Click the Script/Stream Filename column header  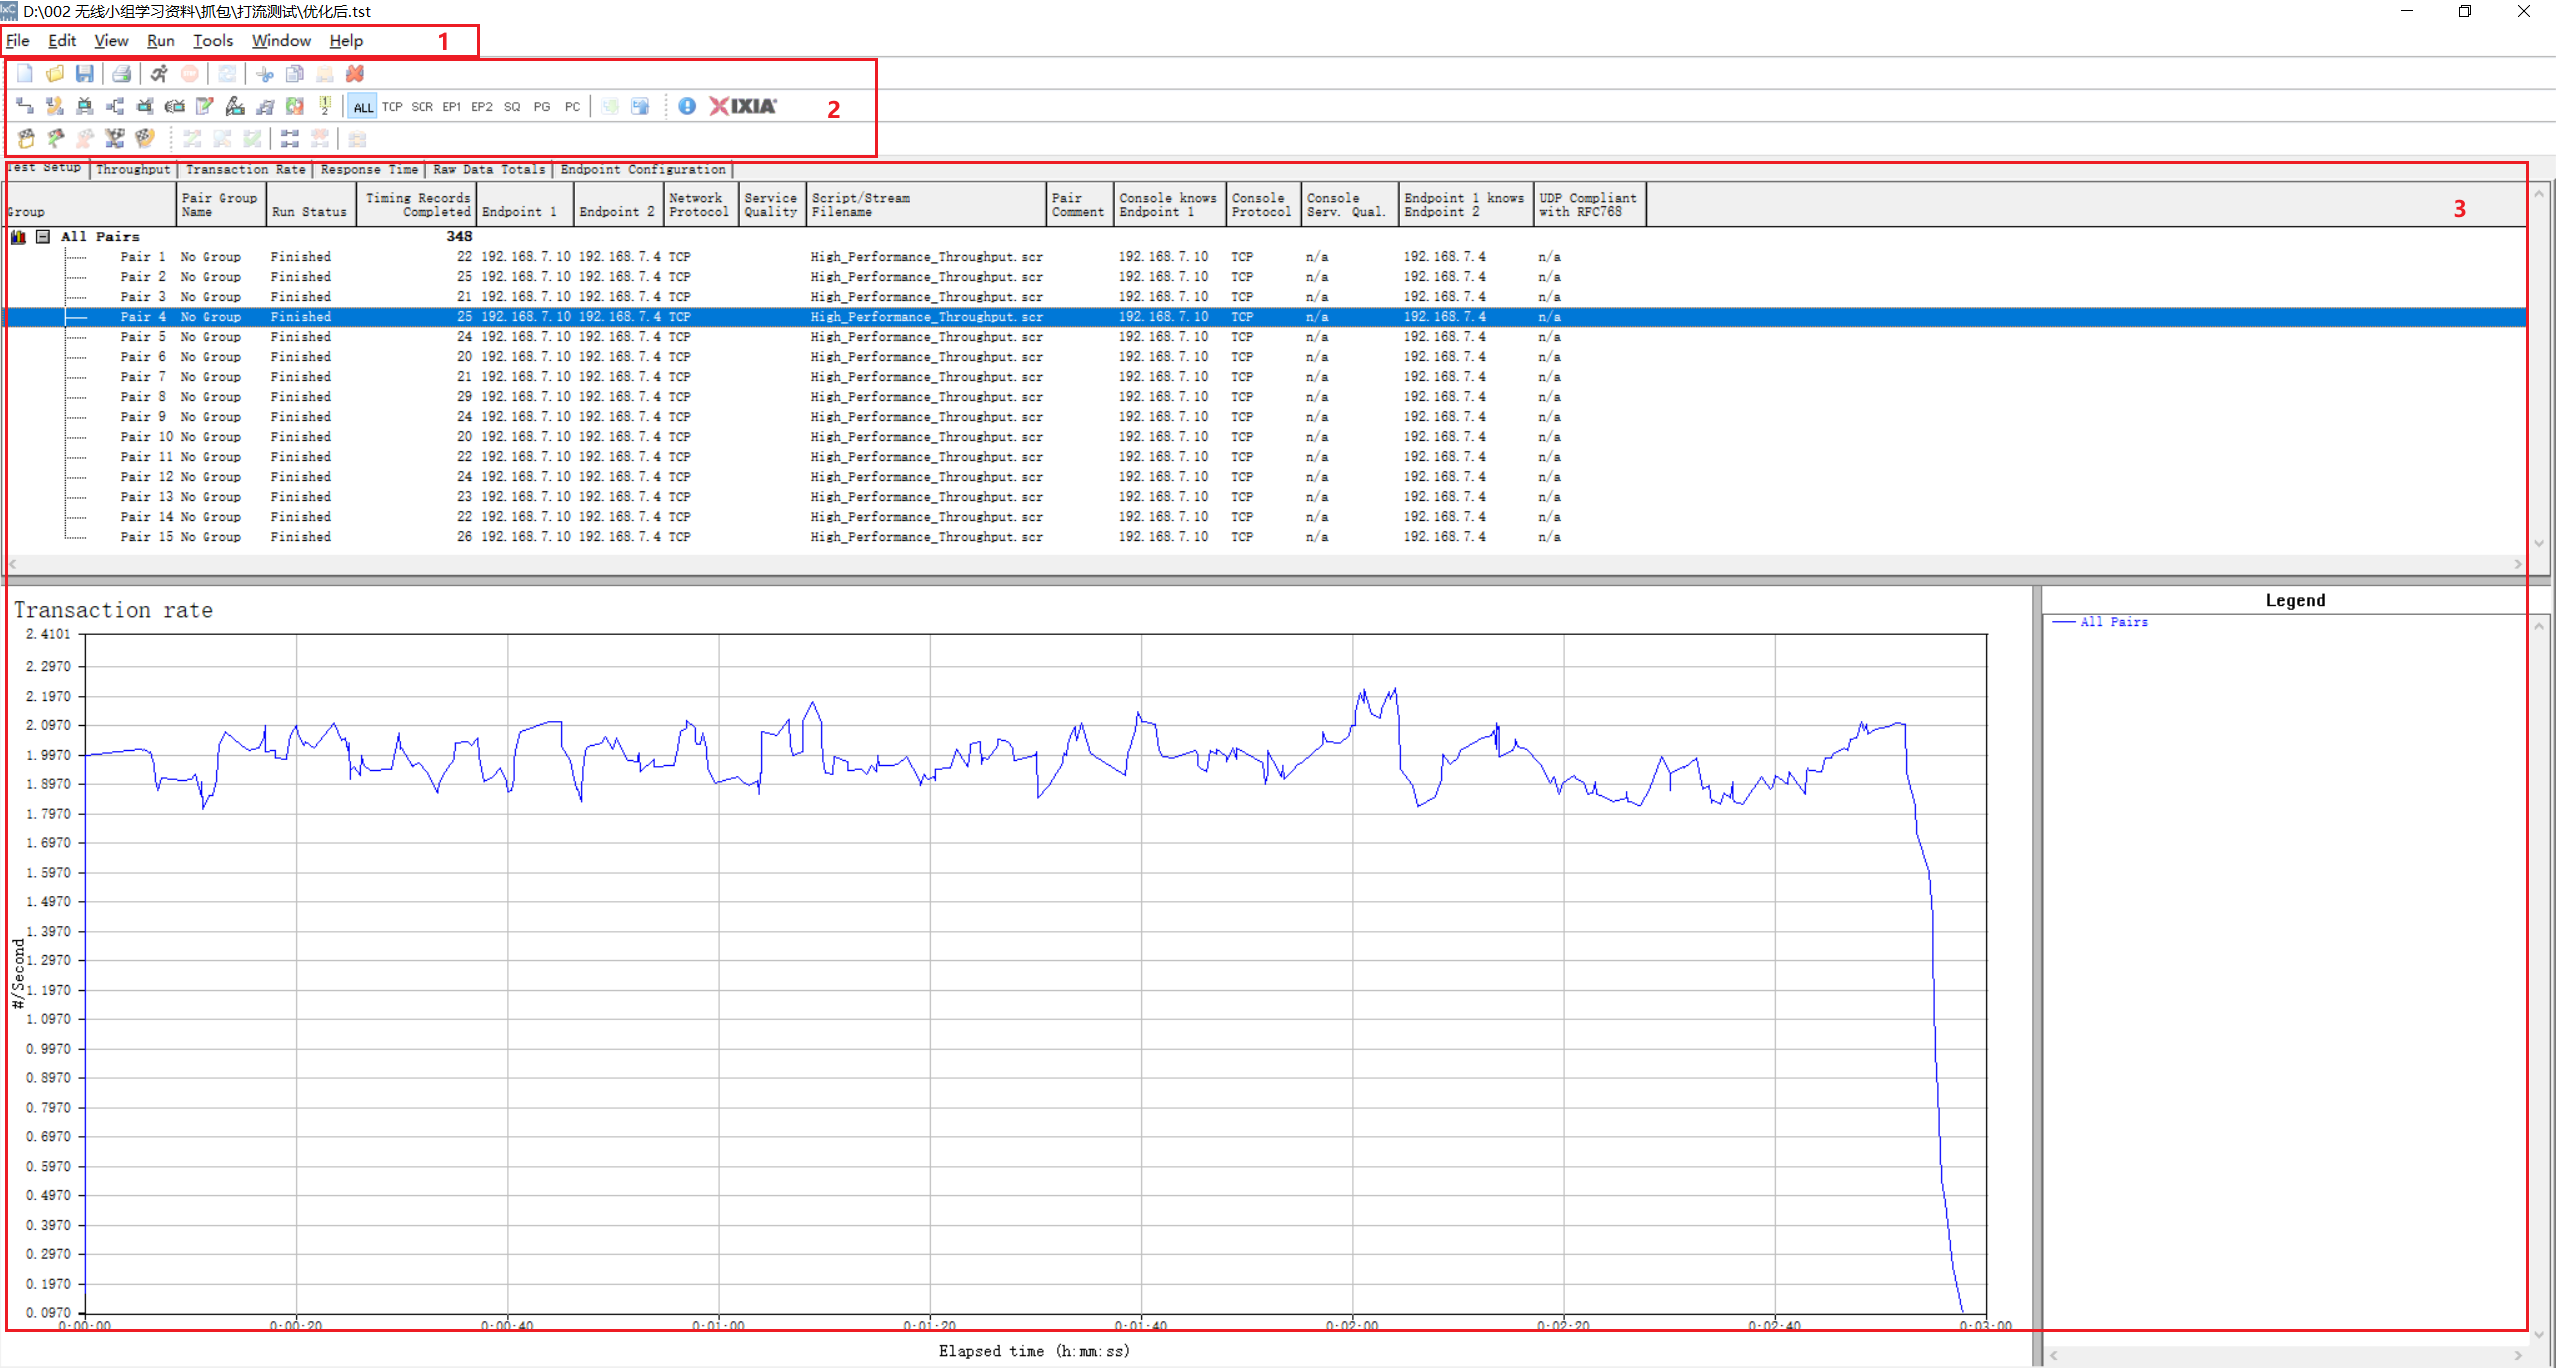click(925, 205)
